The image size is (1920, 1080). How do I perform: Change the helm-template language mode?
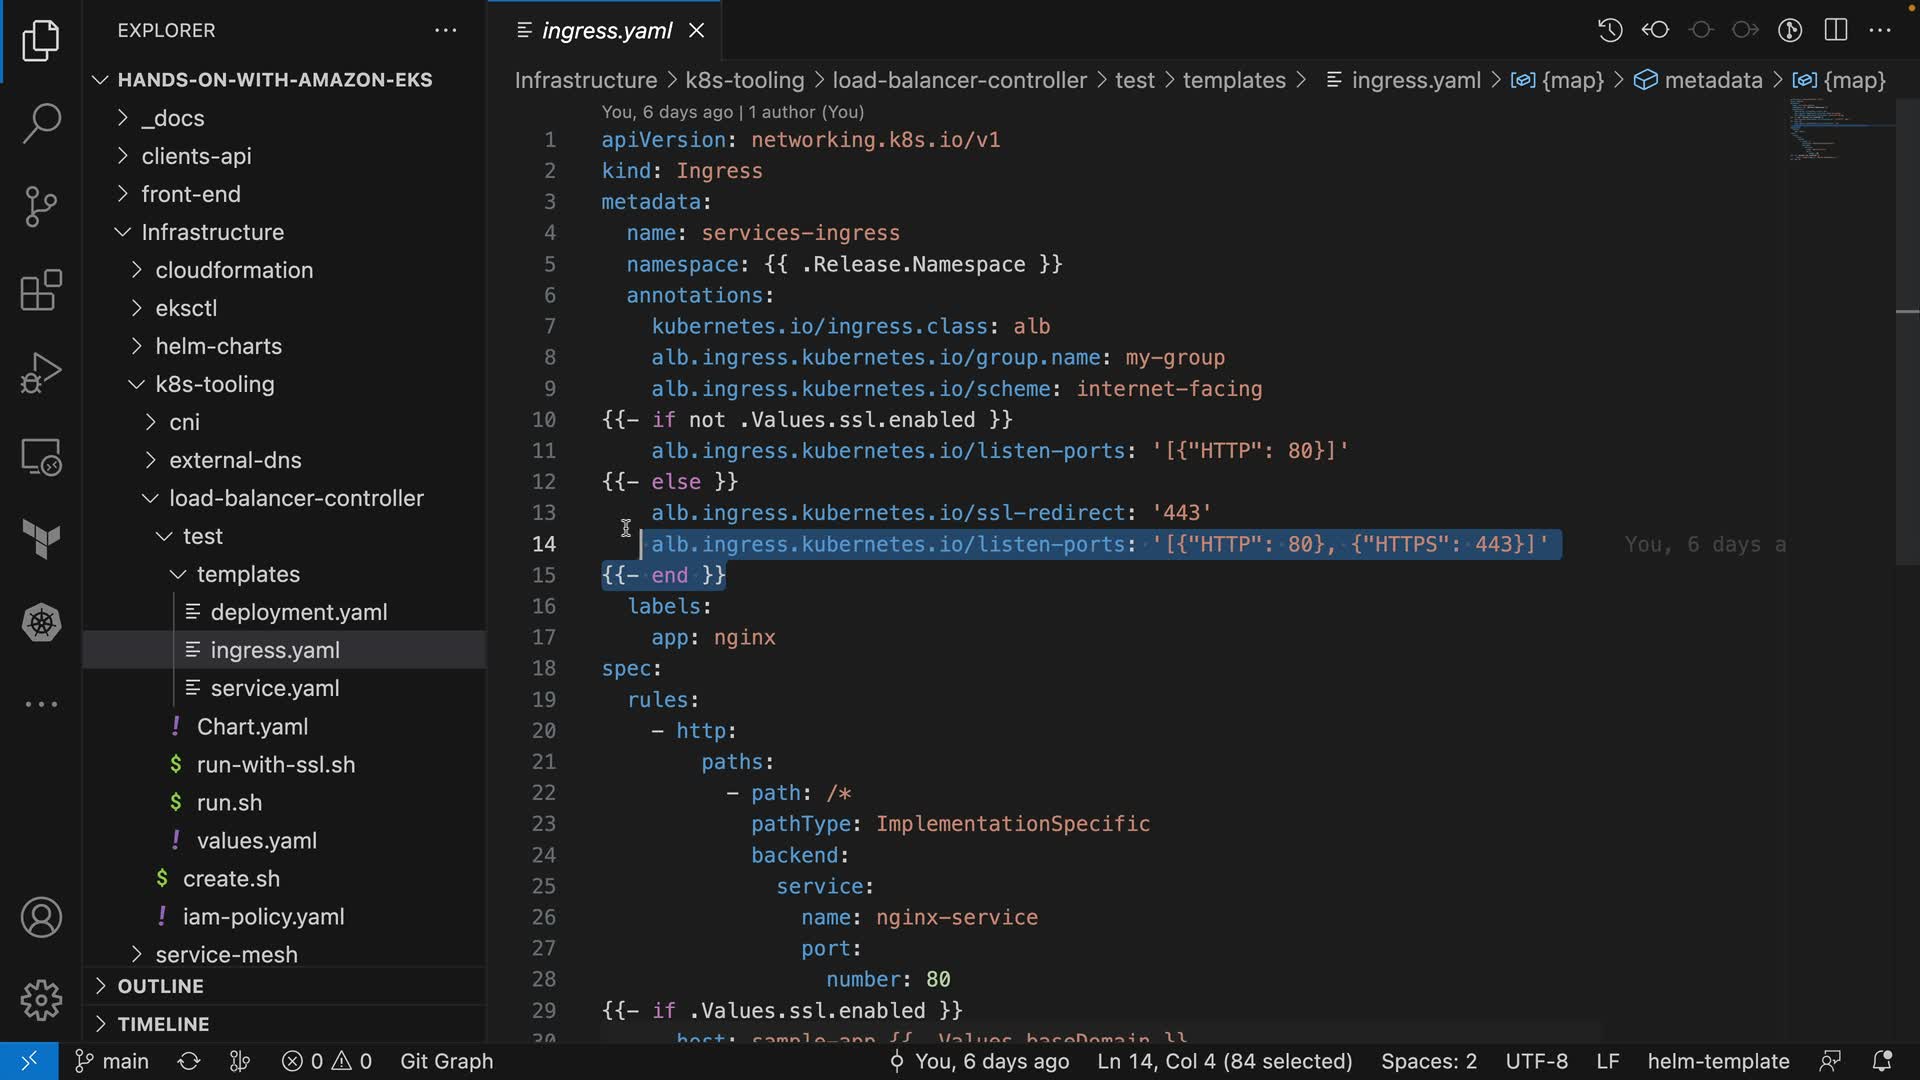click(1718, 1061)
